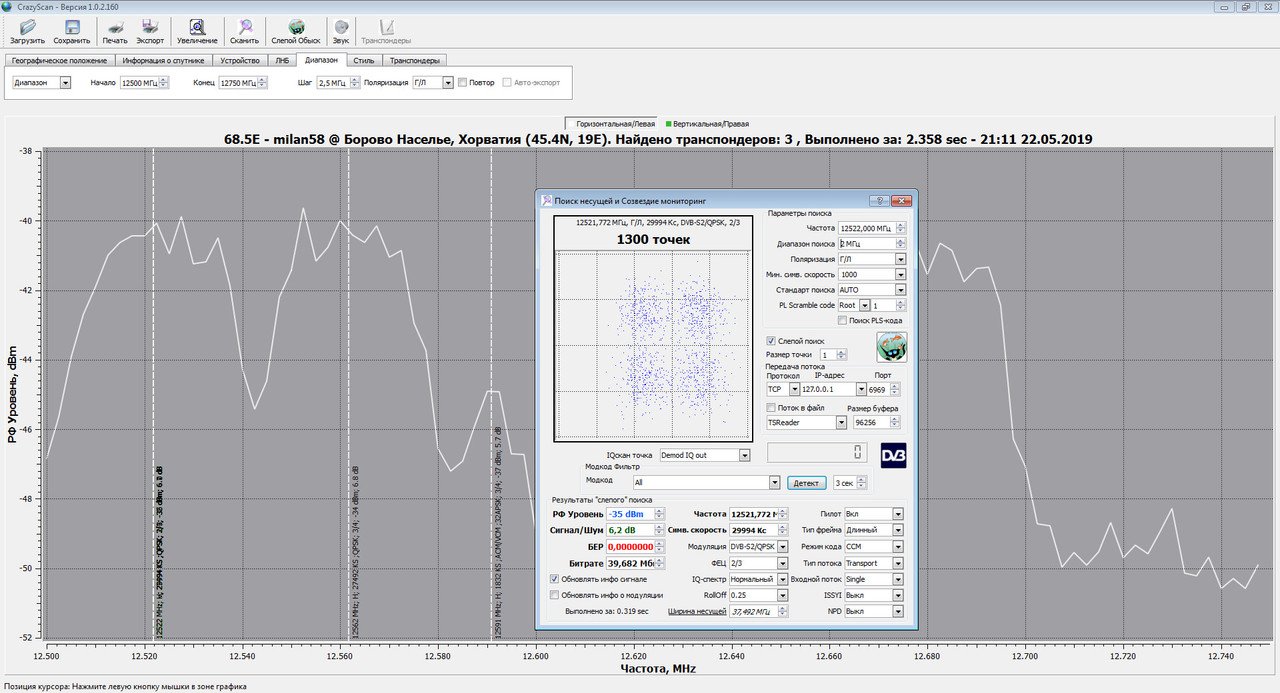Switch to the Стиль tab
This screenshot has height=693, width=1280.
(364, 60)
